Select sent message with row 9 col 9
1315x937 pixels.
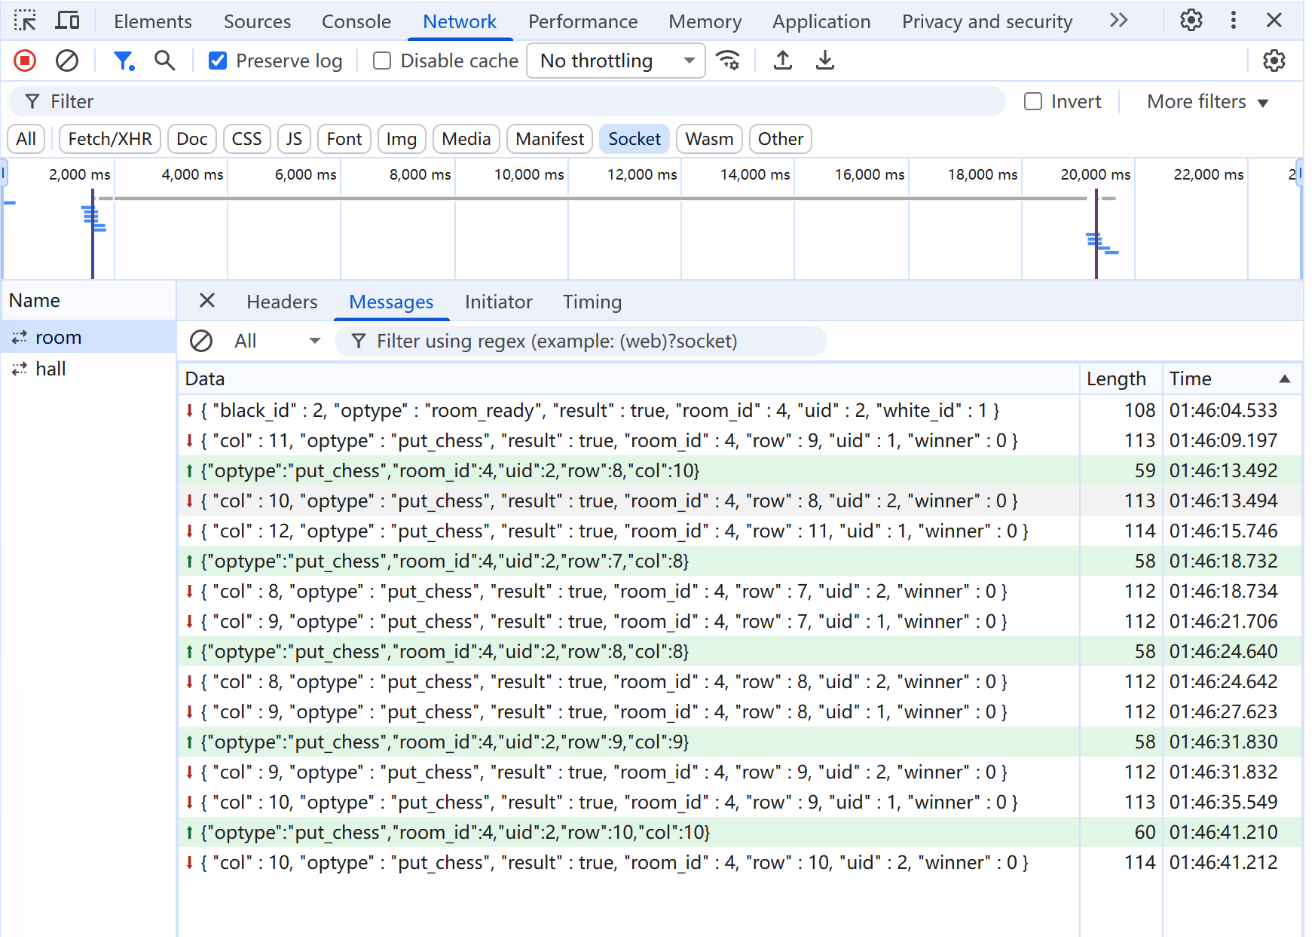click(x=740, y=742)
